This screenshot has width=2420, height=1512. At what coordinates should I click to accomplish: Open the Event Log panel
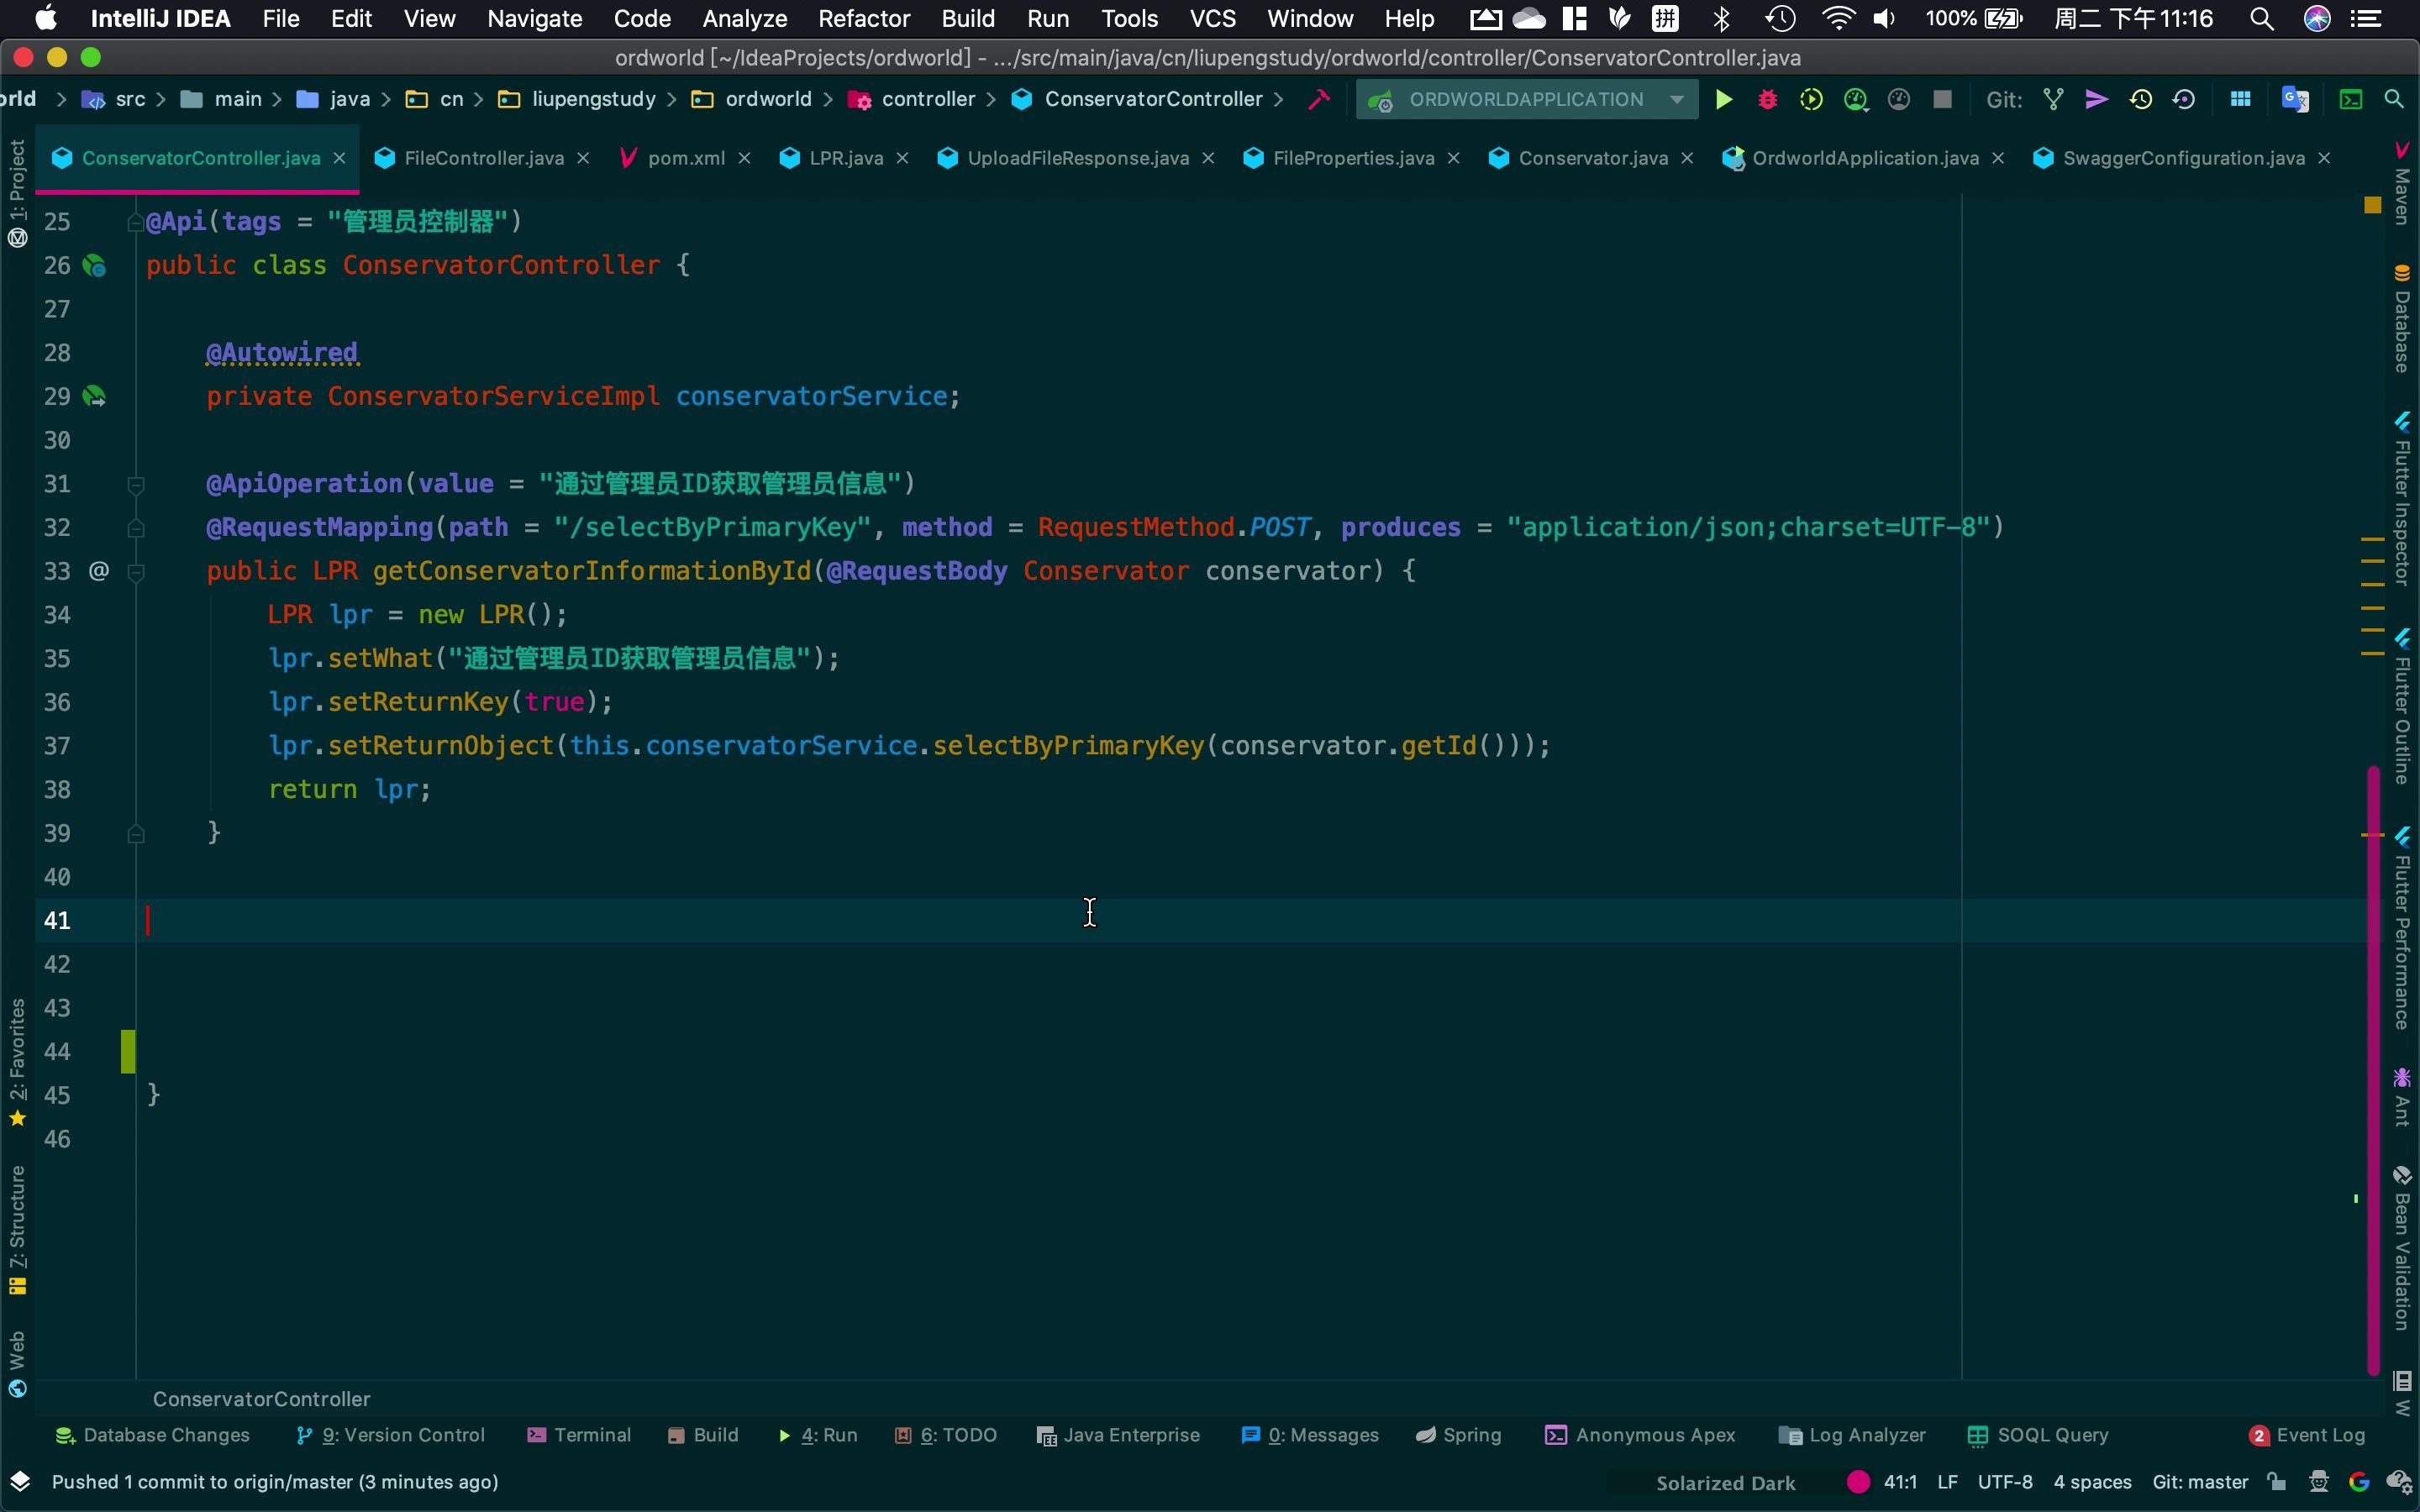point(2307,1435)
